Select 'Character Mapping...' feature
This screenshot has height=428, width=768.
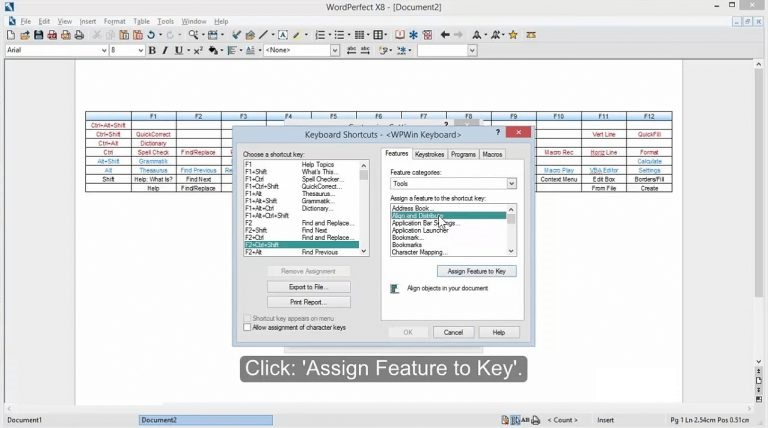coord(449,252)
